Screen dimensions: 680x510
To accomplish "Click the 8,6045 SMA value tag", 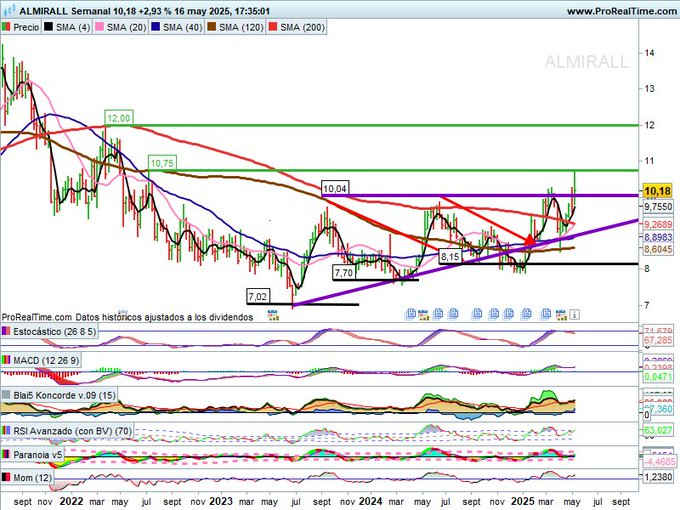I will pyautogui.click(x=657, y=249).
